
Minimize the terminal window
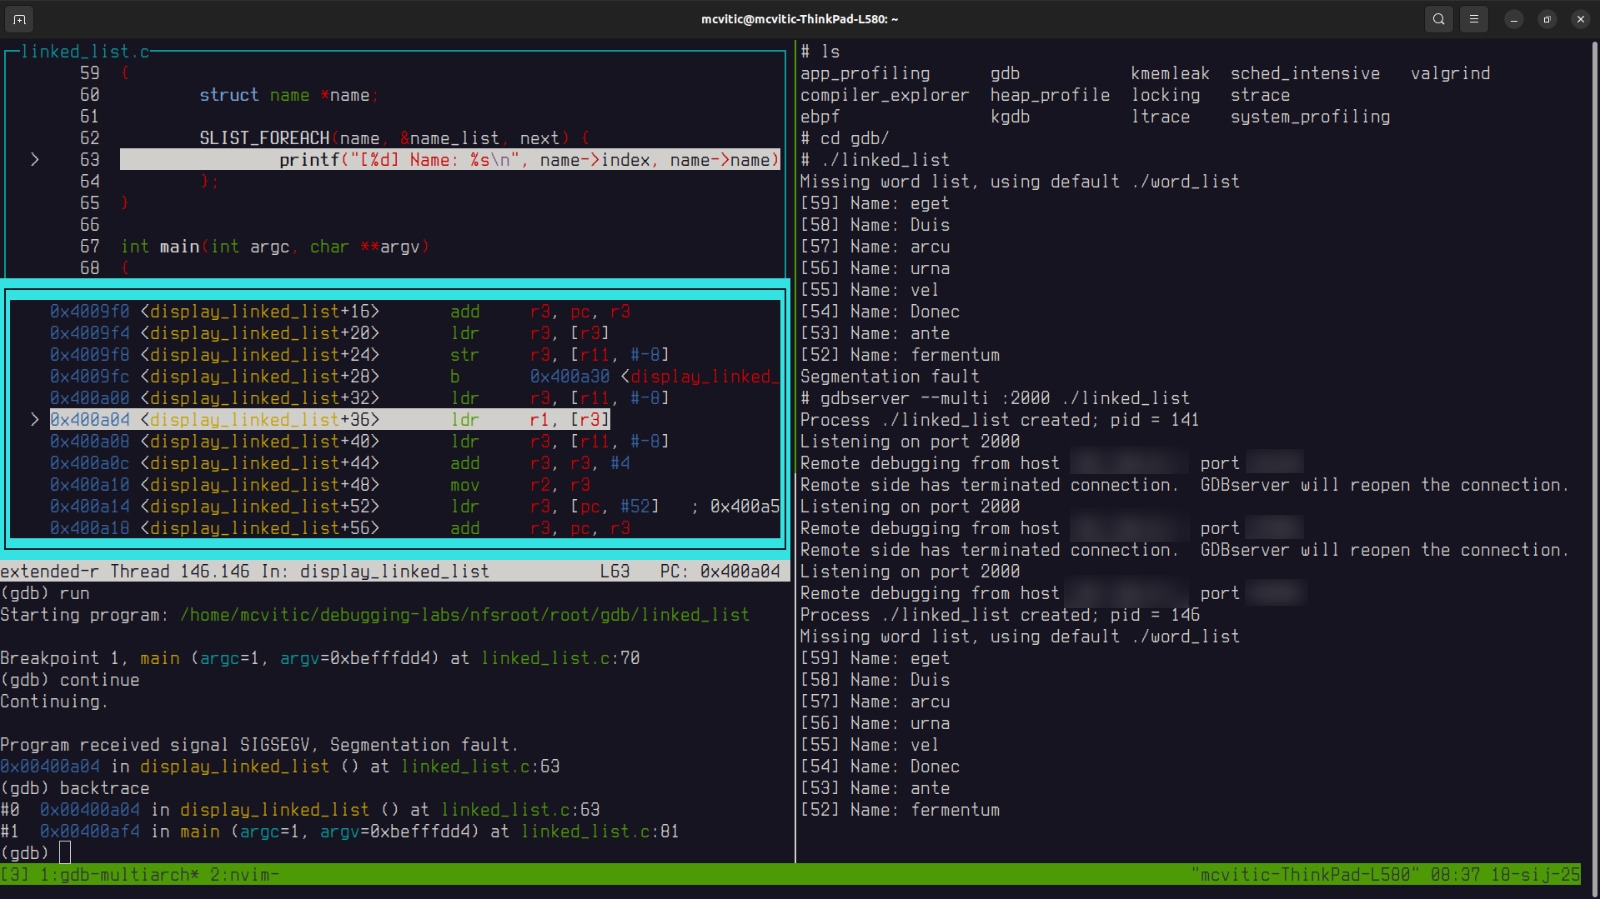pos(1514,19)
